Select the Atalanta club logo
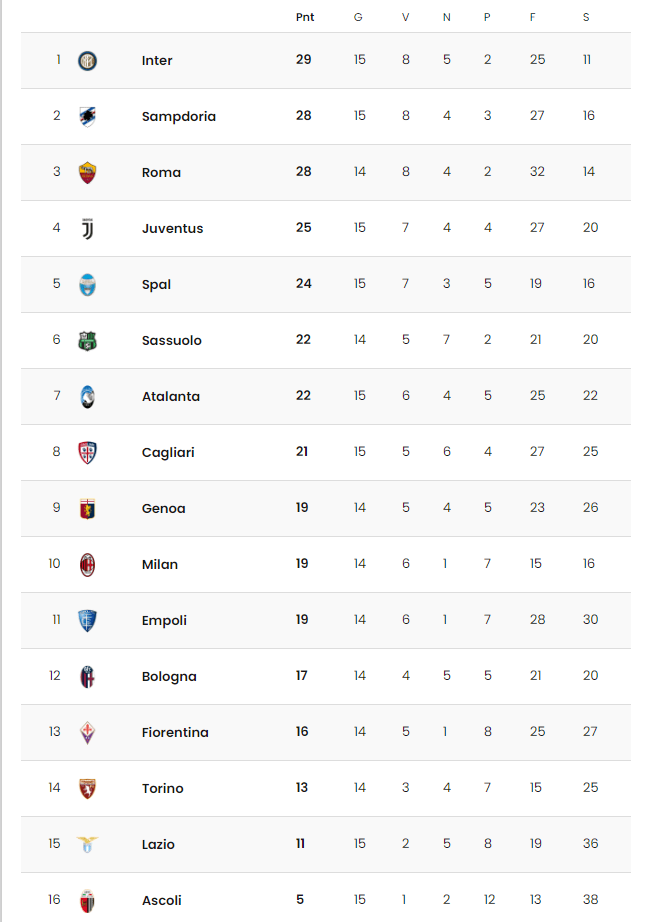 [87, 396]
